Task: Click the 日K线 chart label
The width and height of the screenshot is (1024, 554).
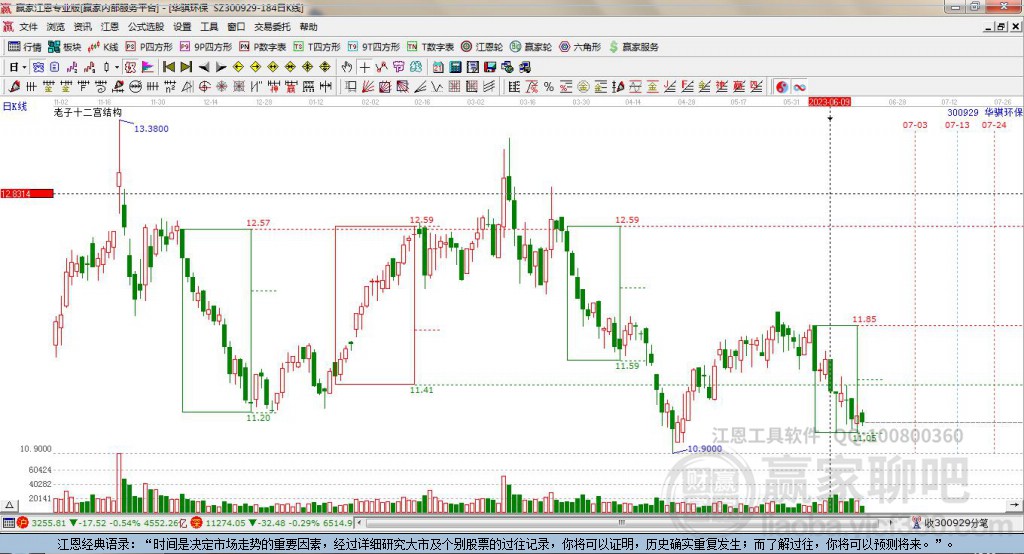Action: pyautogui.click(x=15, y=106)
